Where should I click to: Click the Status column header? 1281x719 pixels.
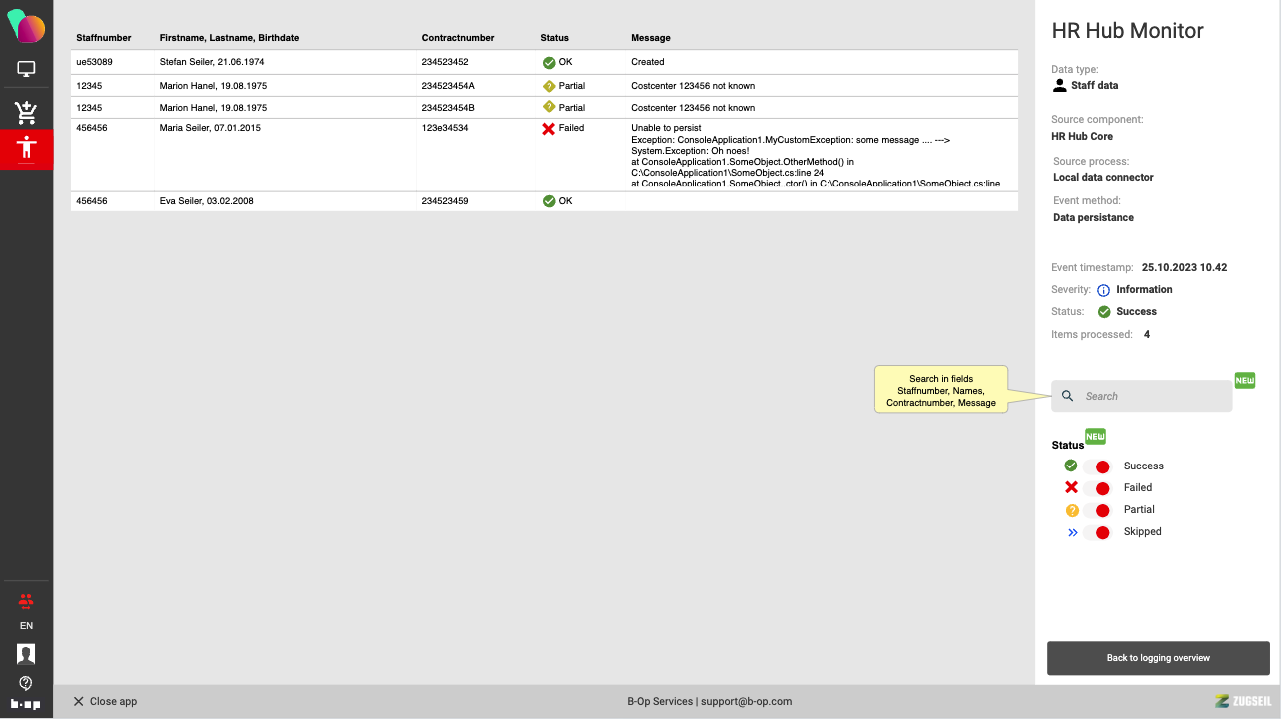[x=554, y=38]
